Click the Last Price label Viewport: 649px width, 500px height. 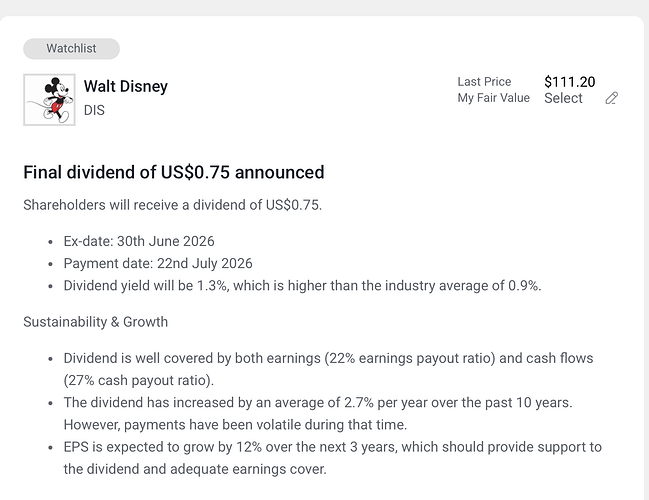pos(484,82)
